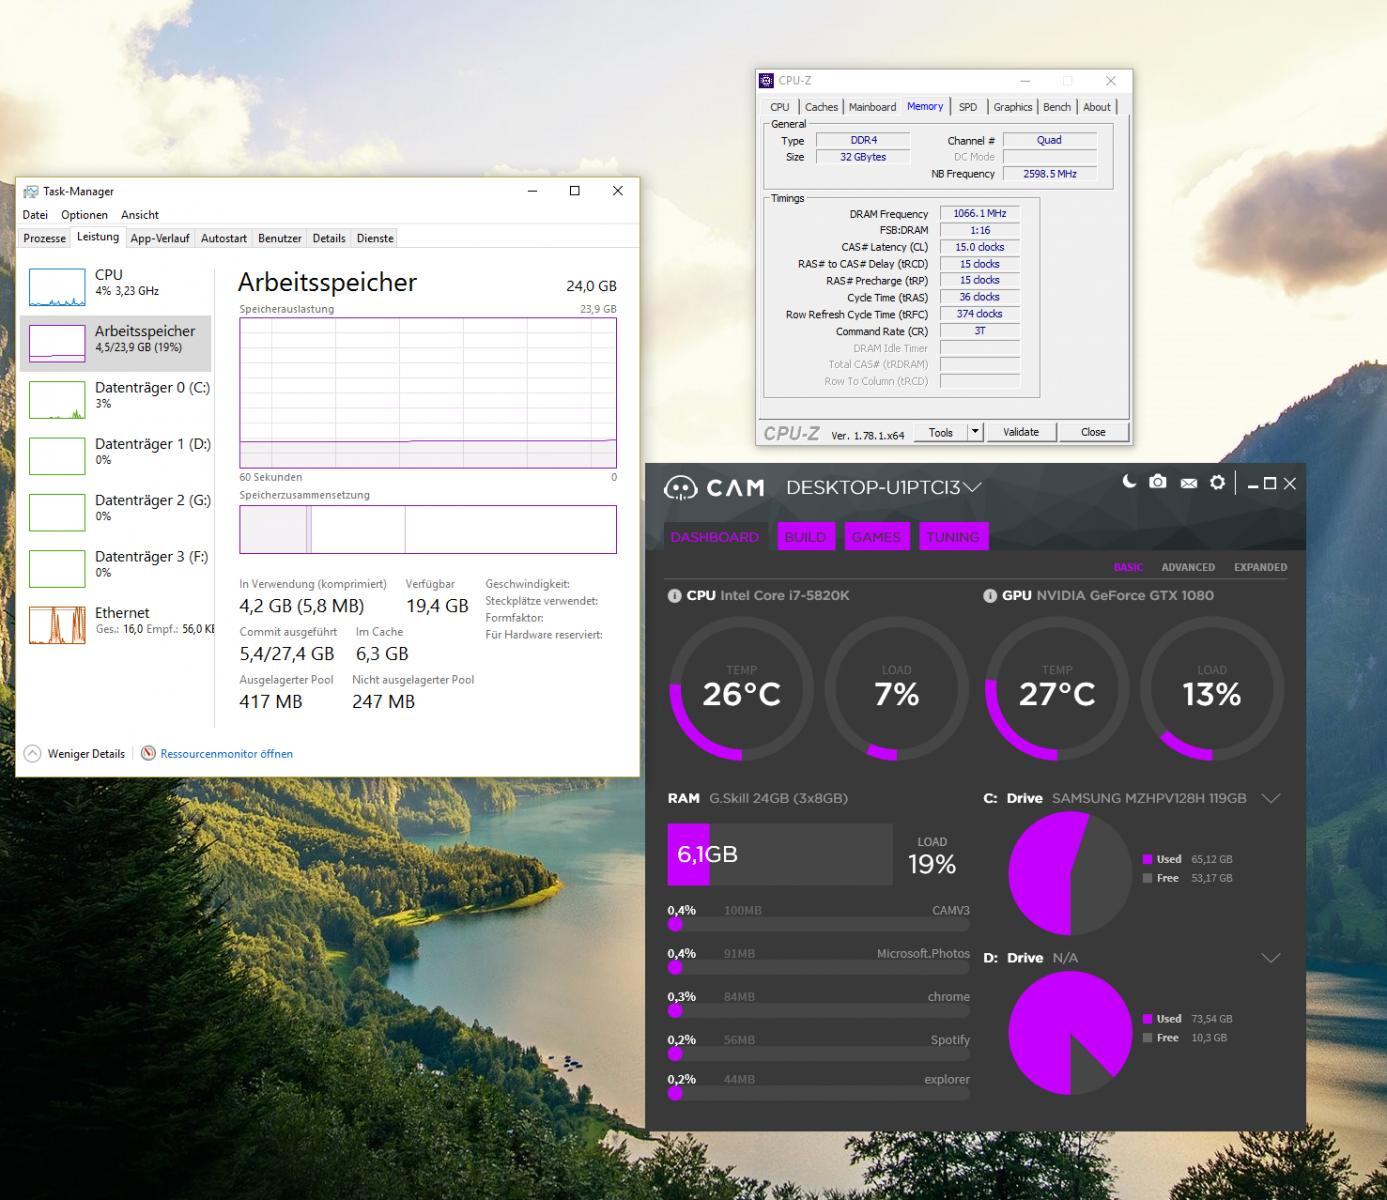
Task: Open CPU-Z Tools dropdown arrow
Action: click(x=975, y=432)
